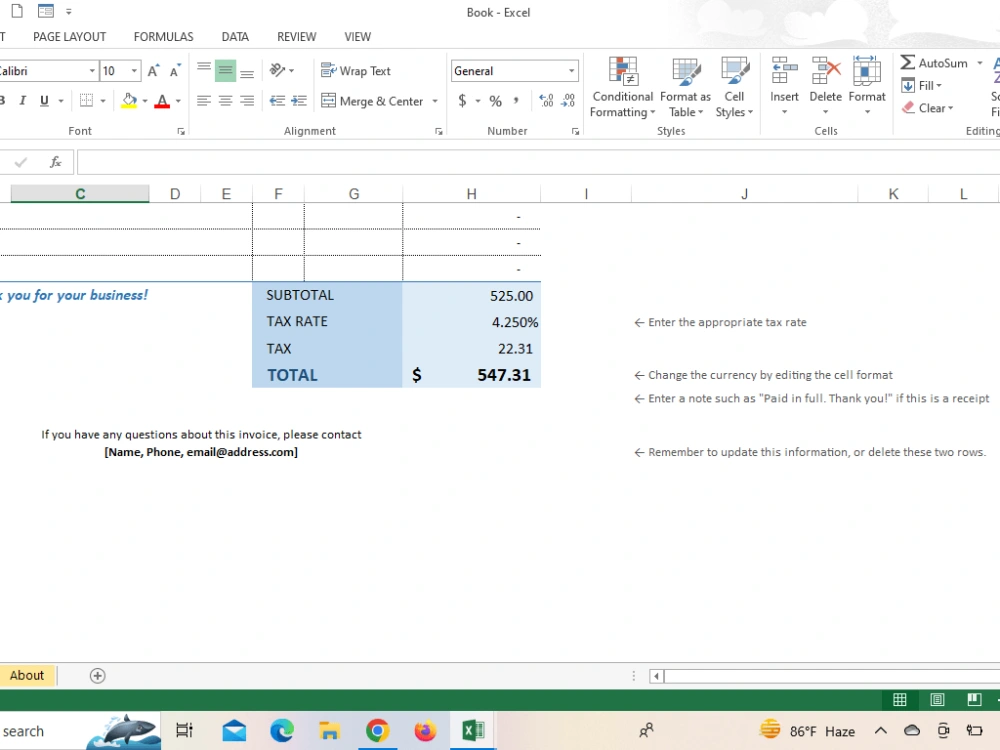
Task: Open the General number format dropdown
Action: [571, 71]
